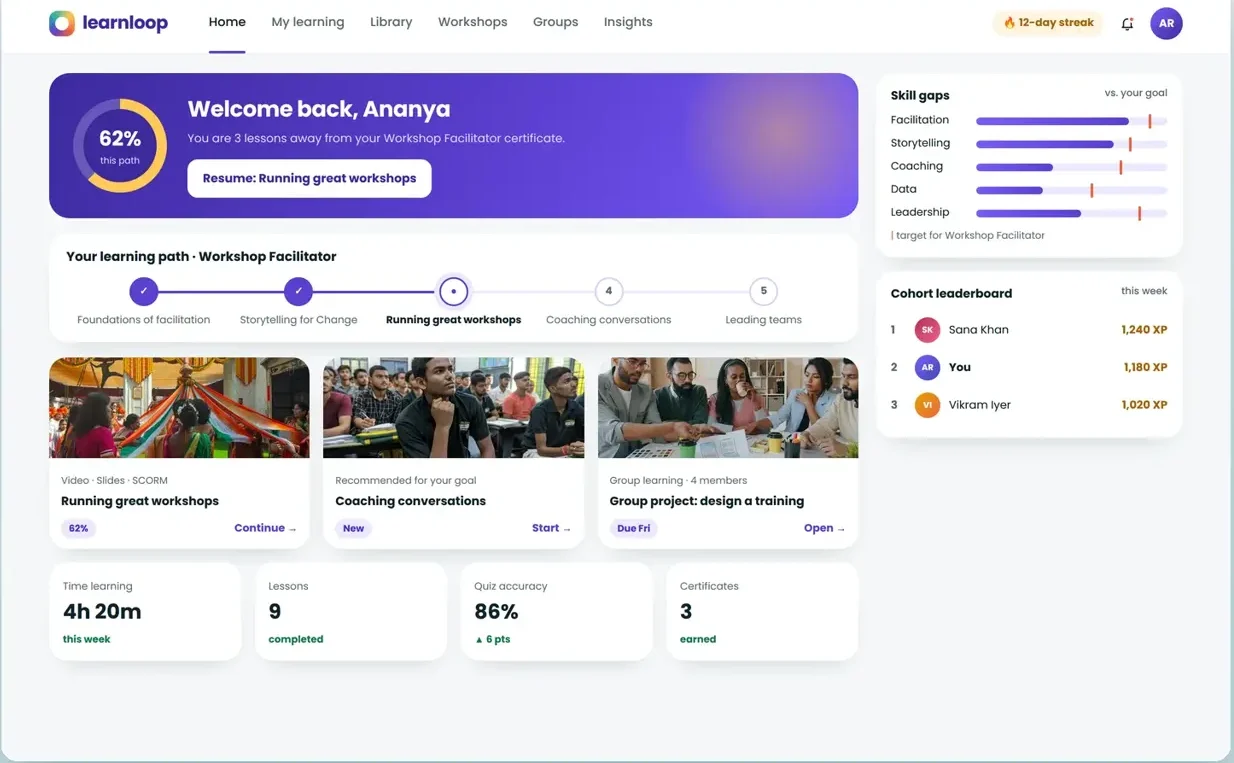
Task: Click the Lessons 9 completed stat
Action: tap(351, 612)
